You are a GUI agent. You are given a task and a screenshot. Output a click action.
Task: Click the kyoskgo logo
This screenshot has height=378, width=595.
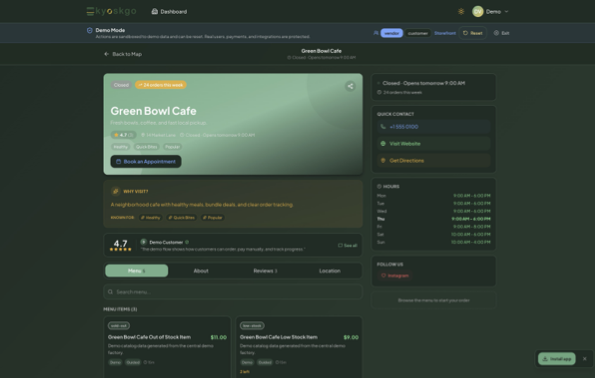point(111,11)
